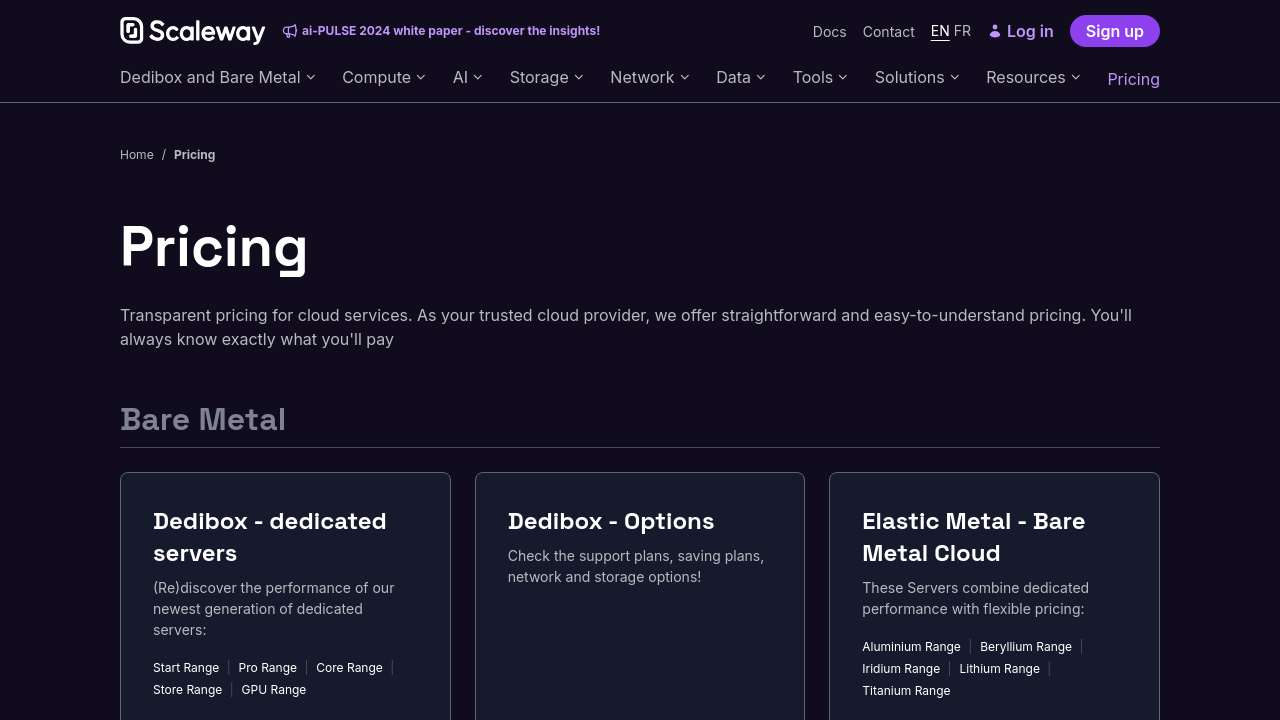
Task: Switch language to FR
Action: [x=962, y=31]
